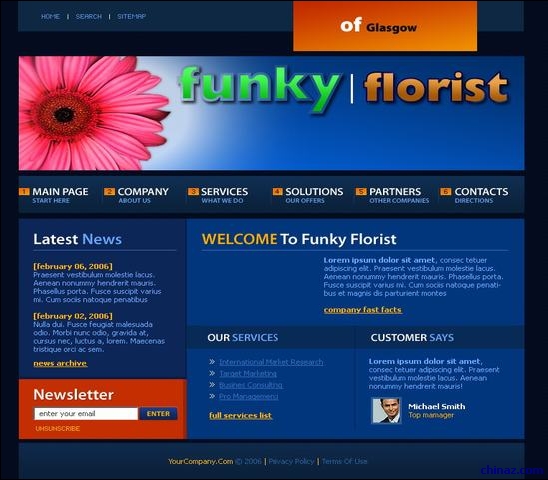Follow the company fast facts link
This screenshot has height=480, width=548.
(x=362, y=310)
